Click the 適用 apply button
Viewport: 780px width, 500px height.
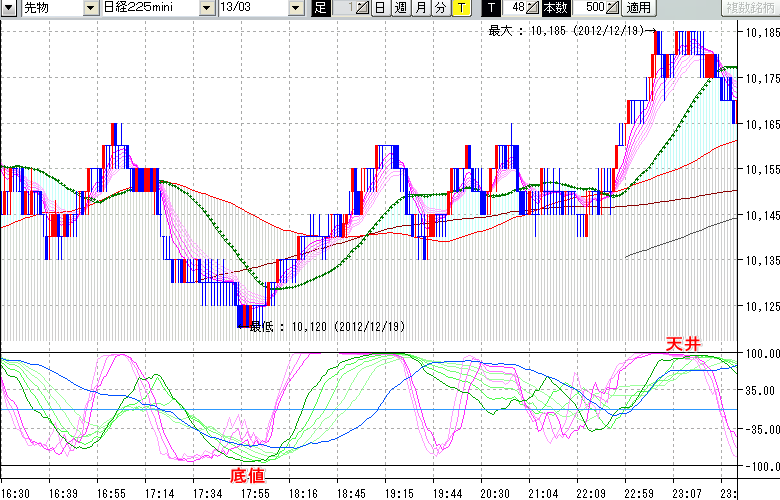coord(638,8)
